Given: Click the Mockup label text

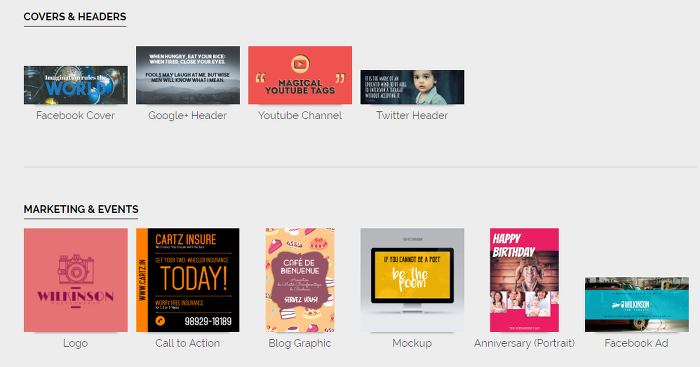Looking at the screenshot, I should click(x=412, y=343).
